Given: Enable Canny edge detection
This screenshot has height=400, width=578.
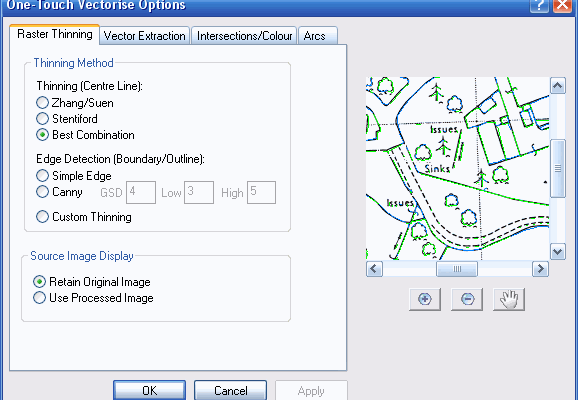Looking at the screenshot, I should [x=59, y=192].
